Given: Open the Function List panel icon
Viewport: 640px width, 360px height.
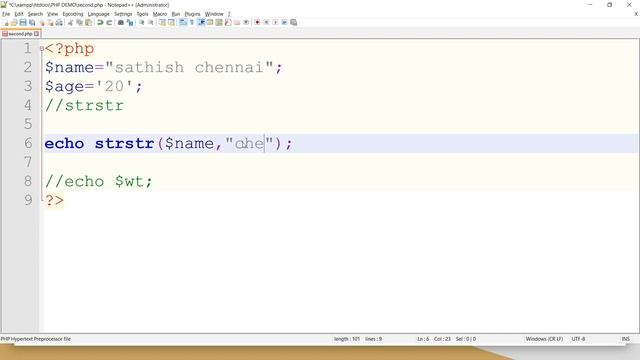Looking at the screenshot, I should (x=228, y=22).
